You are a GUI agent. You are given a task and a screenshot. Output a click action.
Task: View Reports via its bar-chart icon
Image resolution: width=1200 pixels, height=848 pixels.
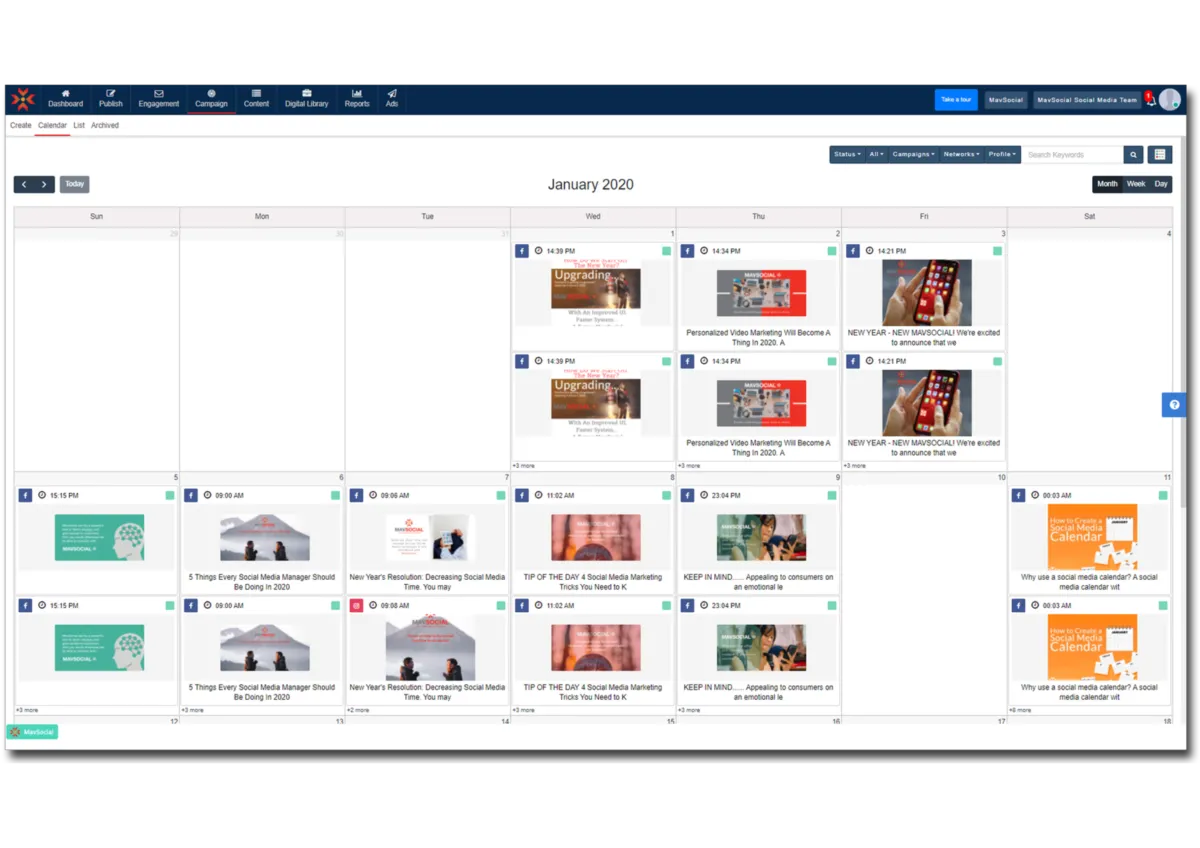[357, 98]
